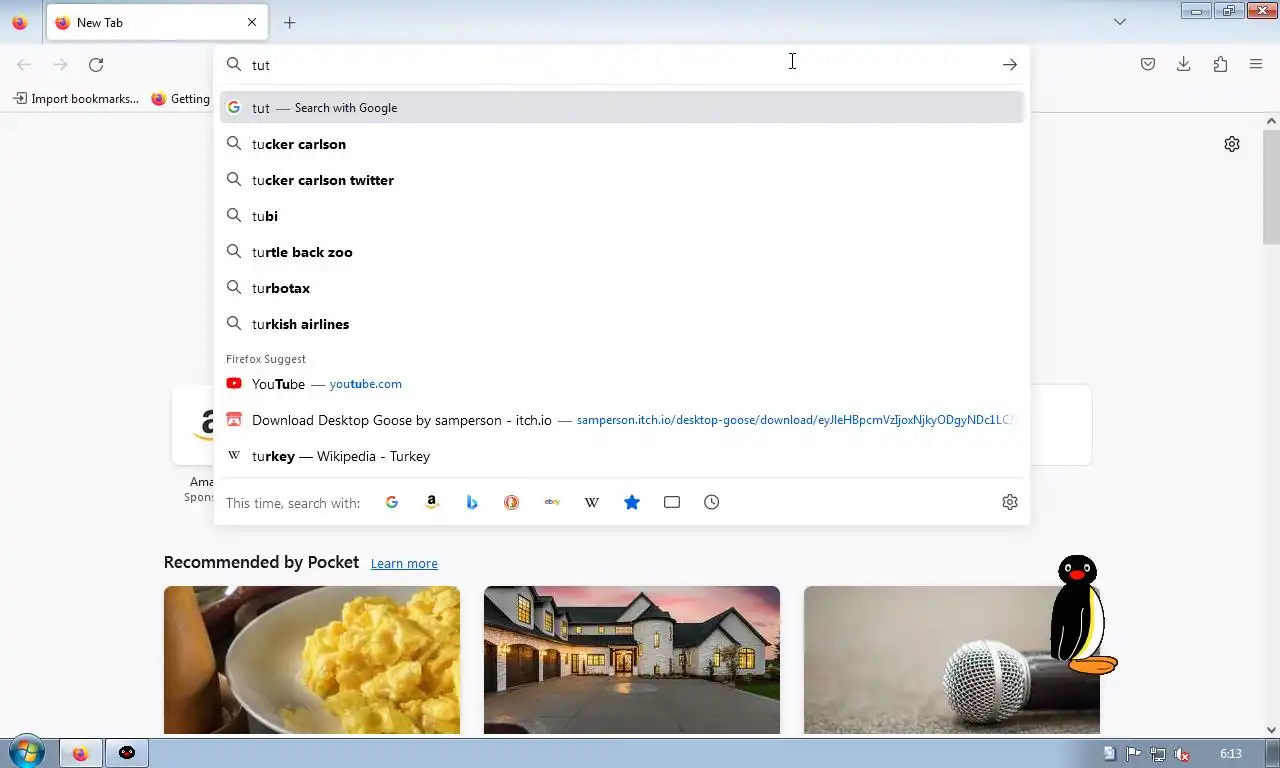Open turkey — Wikipedia suggestion
Image resolution: width=1280 pixels, height=768 pixels.
pos(622,456)
